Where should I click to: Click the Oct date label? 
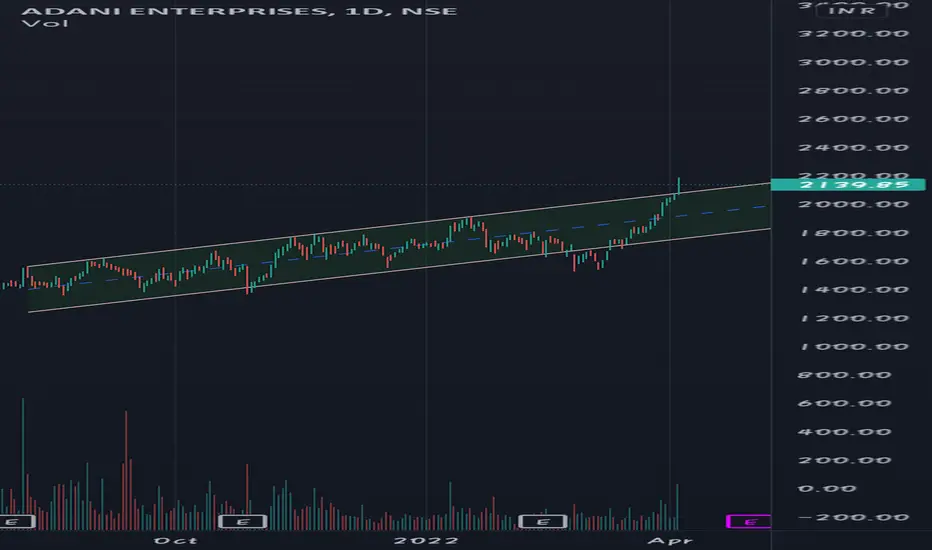pyautogui.click(x=175, y=540)
